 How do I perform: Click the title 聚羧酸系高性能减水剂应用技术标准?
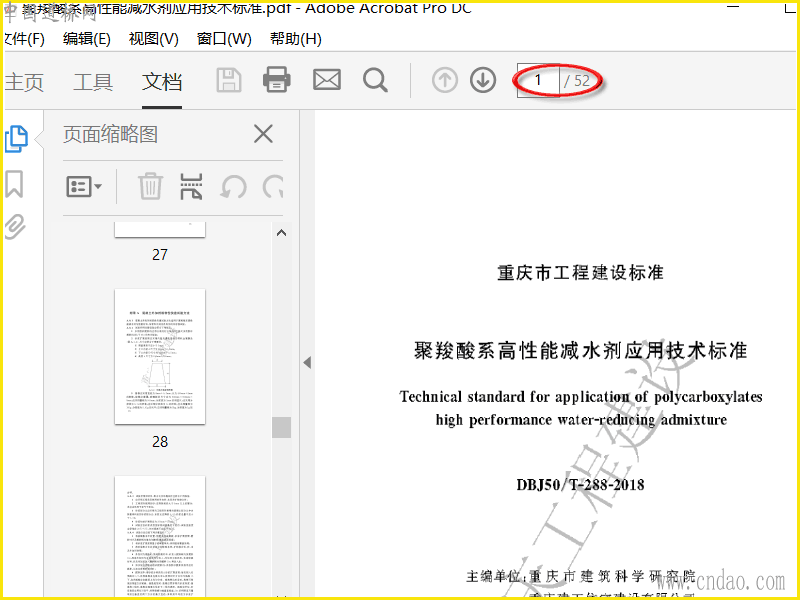point(581,351)
